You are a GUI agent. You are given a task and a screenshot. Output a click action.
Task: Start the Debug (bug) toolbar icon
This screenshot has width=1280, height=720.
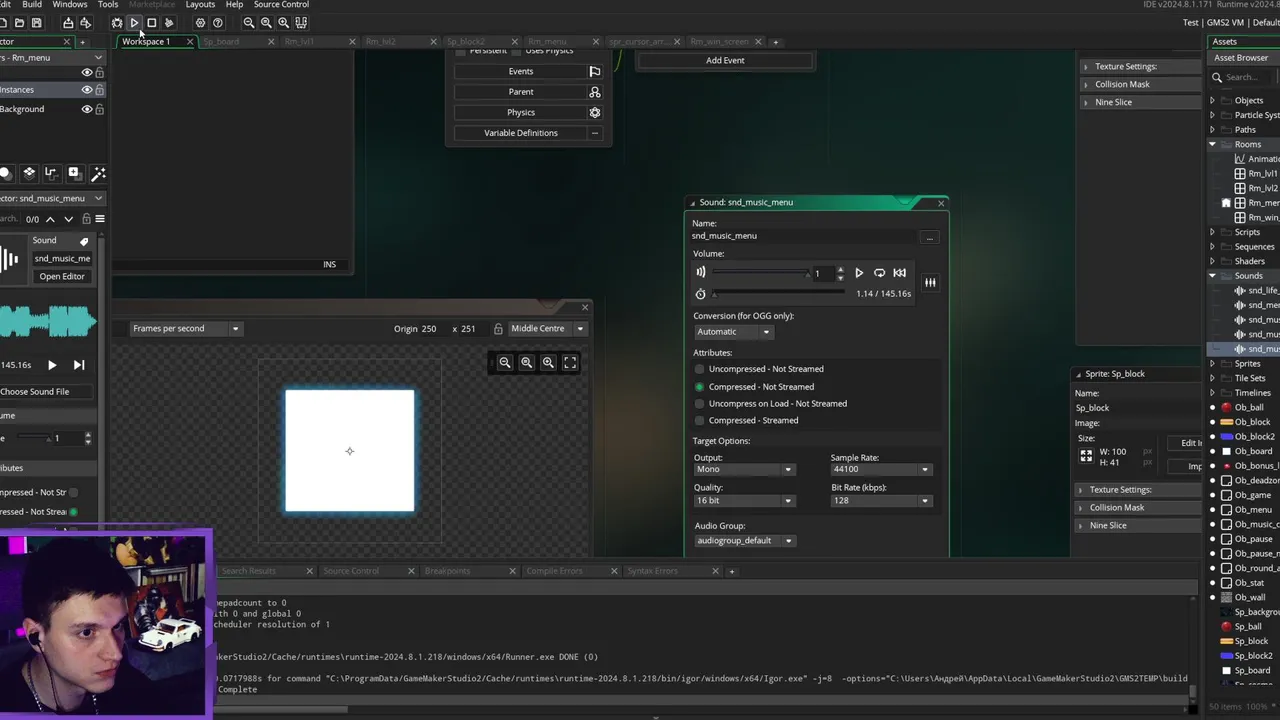[x=117, y=22]
